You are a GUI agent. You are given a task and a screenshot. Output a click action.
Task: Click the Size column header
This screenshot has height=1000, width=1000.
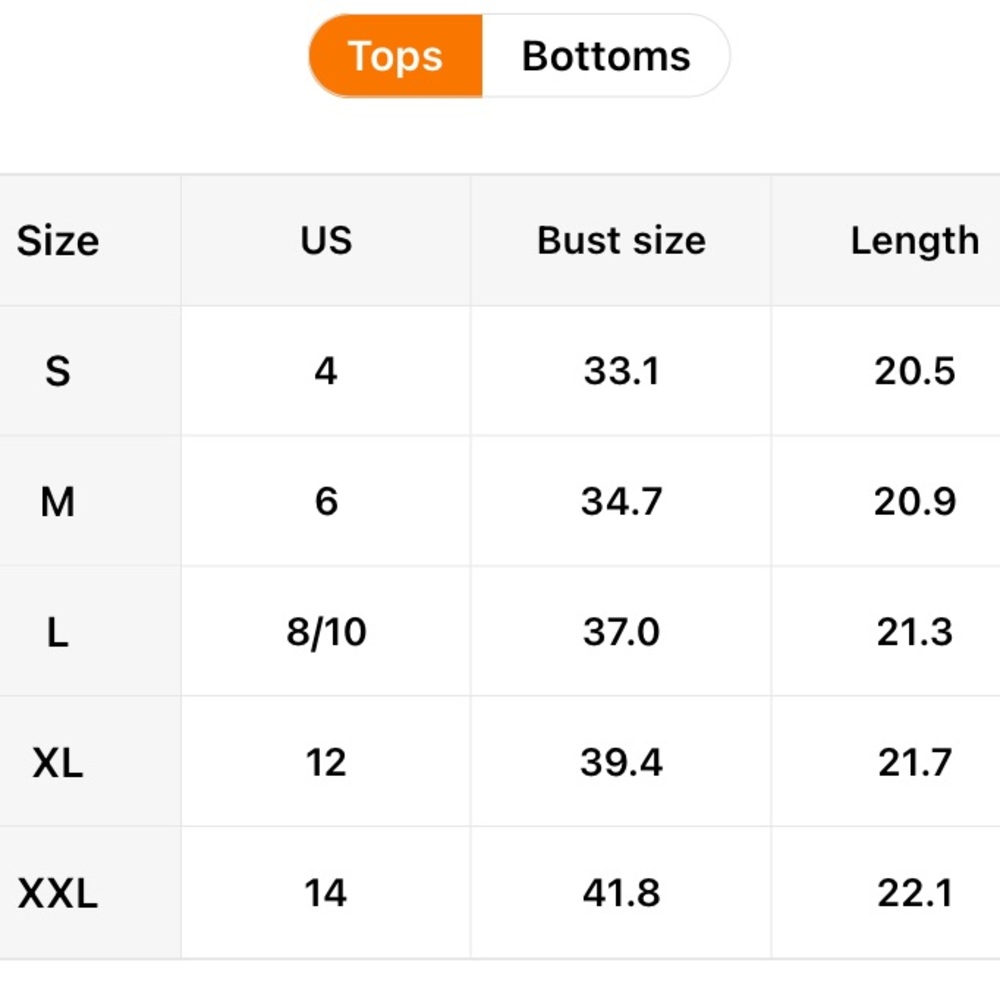(58, 241)
